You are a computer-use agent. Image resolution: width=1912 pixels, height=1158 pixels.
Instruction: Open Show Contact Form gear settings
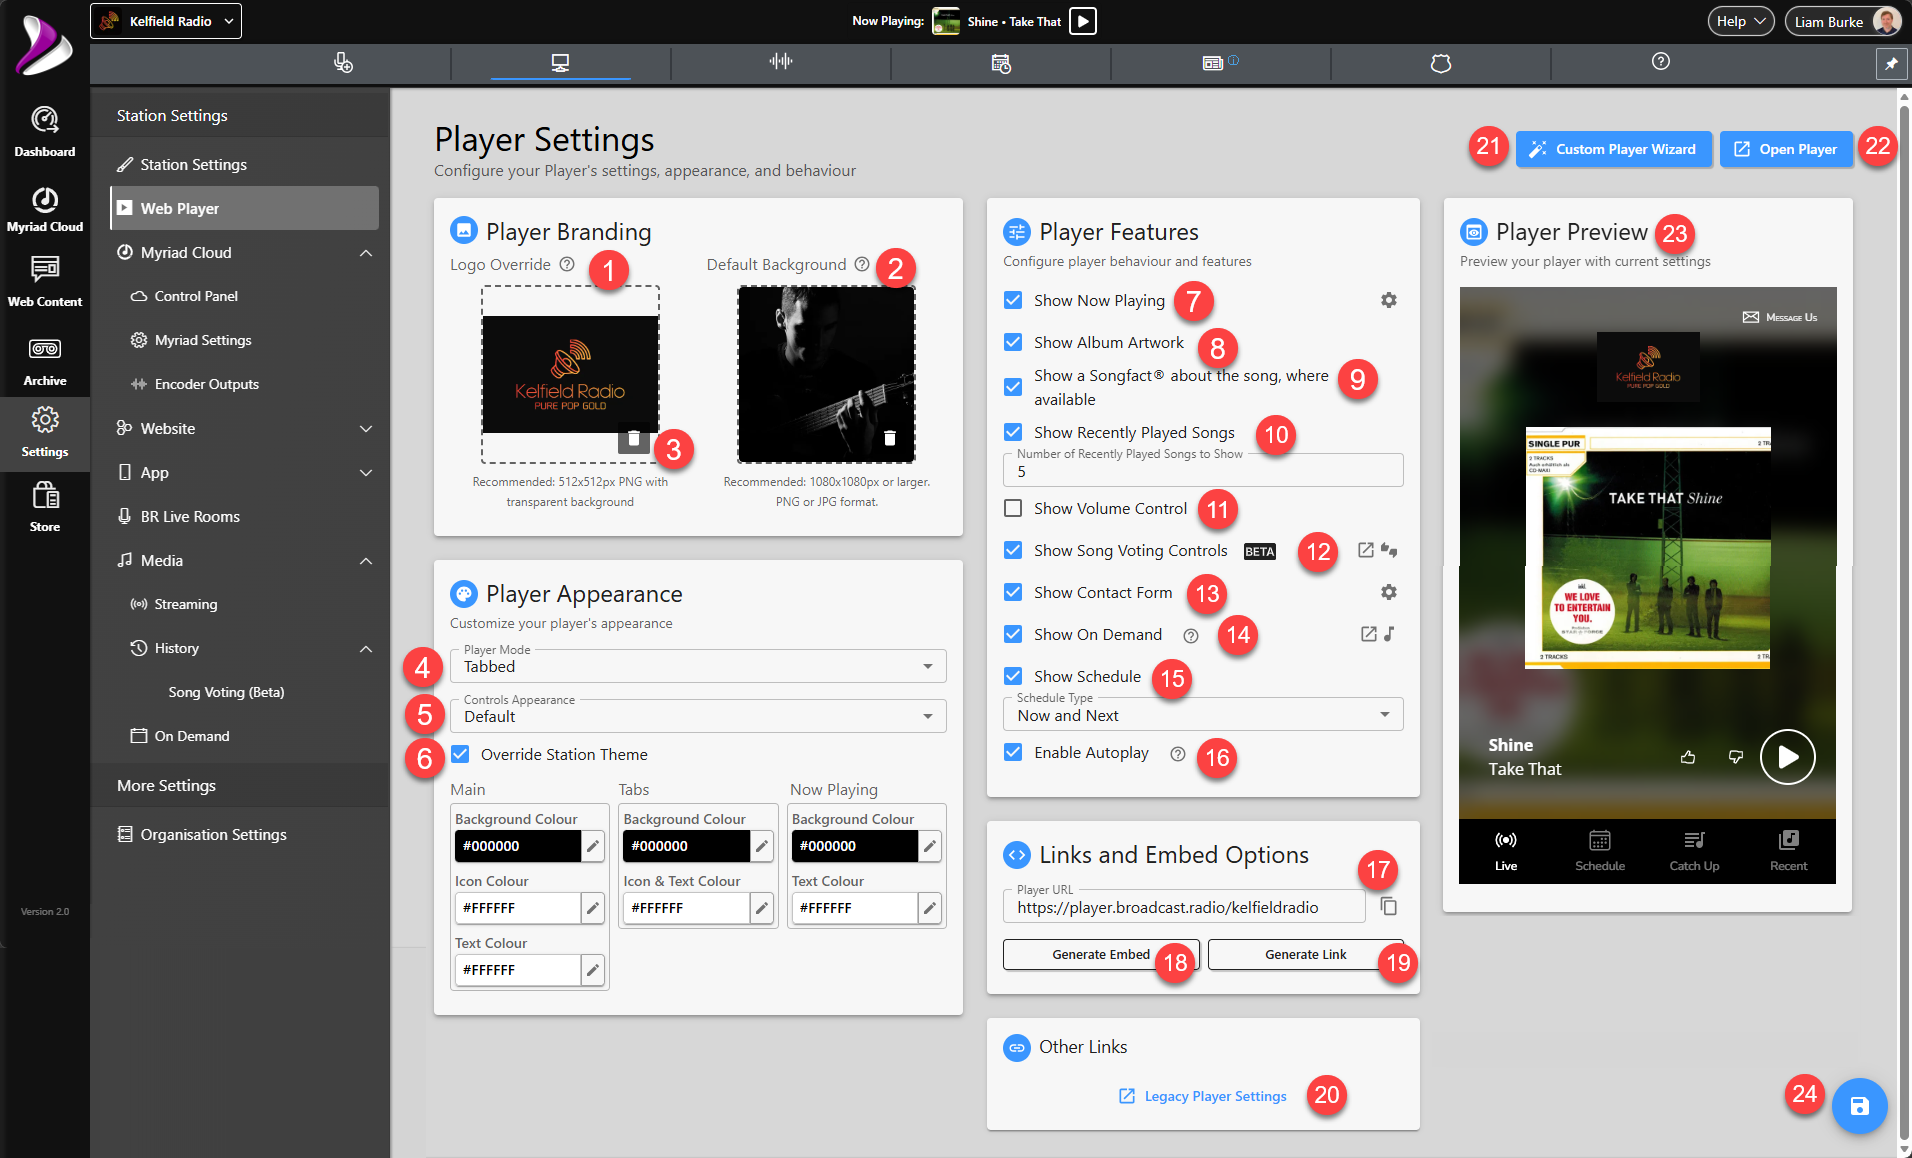pyautogui.click(x=1388, y=592)
